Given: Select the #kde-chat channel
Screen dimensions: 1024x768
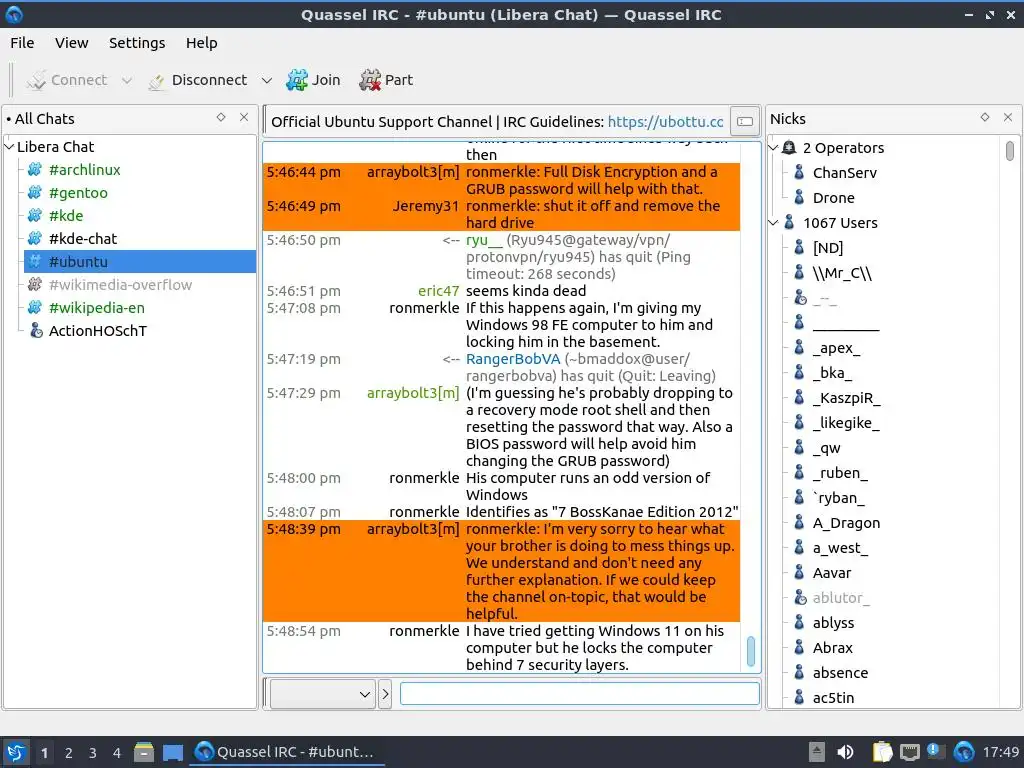Looking at the screenshot, I should 83,238.
